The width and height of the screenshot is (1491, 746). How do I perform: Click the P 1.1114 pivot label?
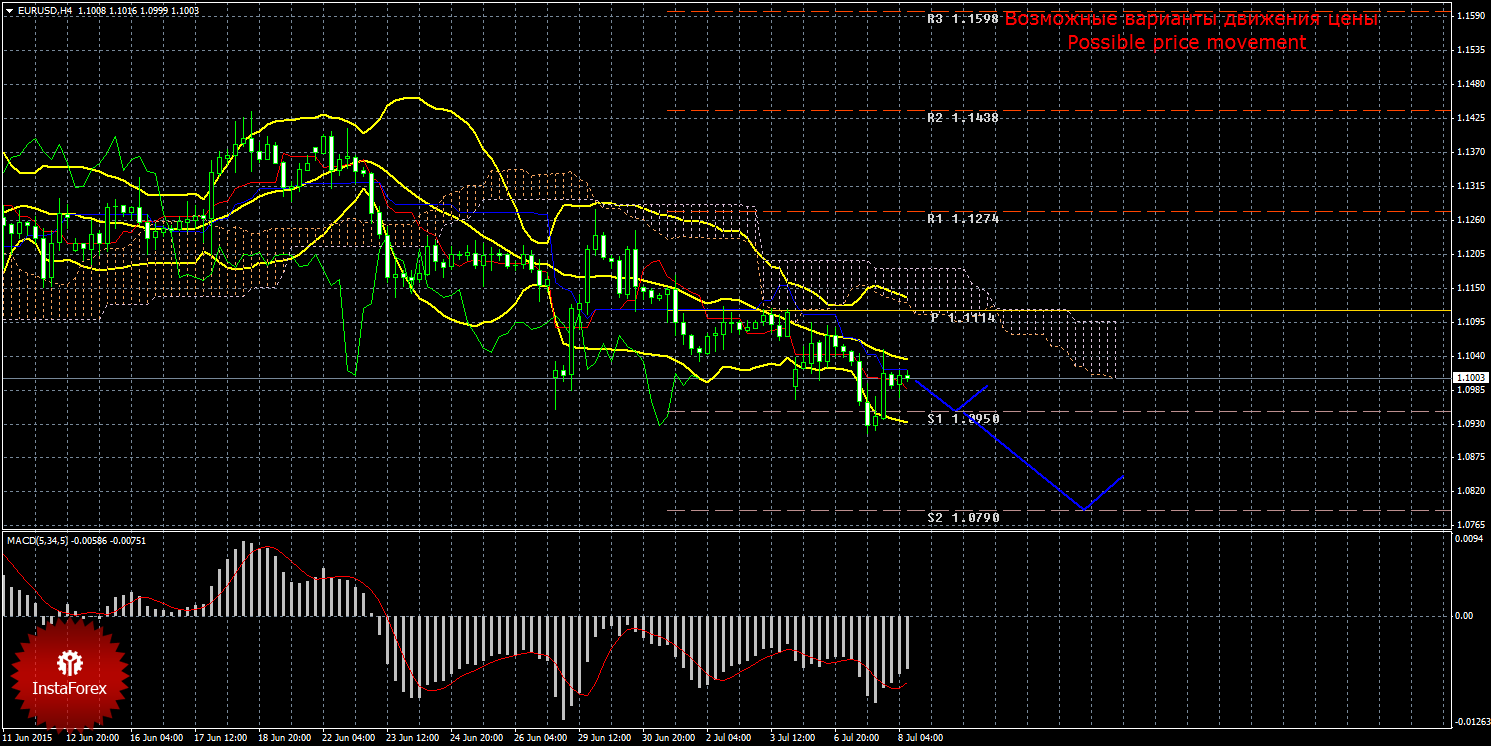click(x=962, y=317)
